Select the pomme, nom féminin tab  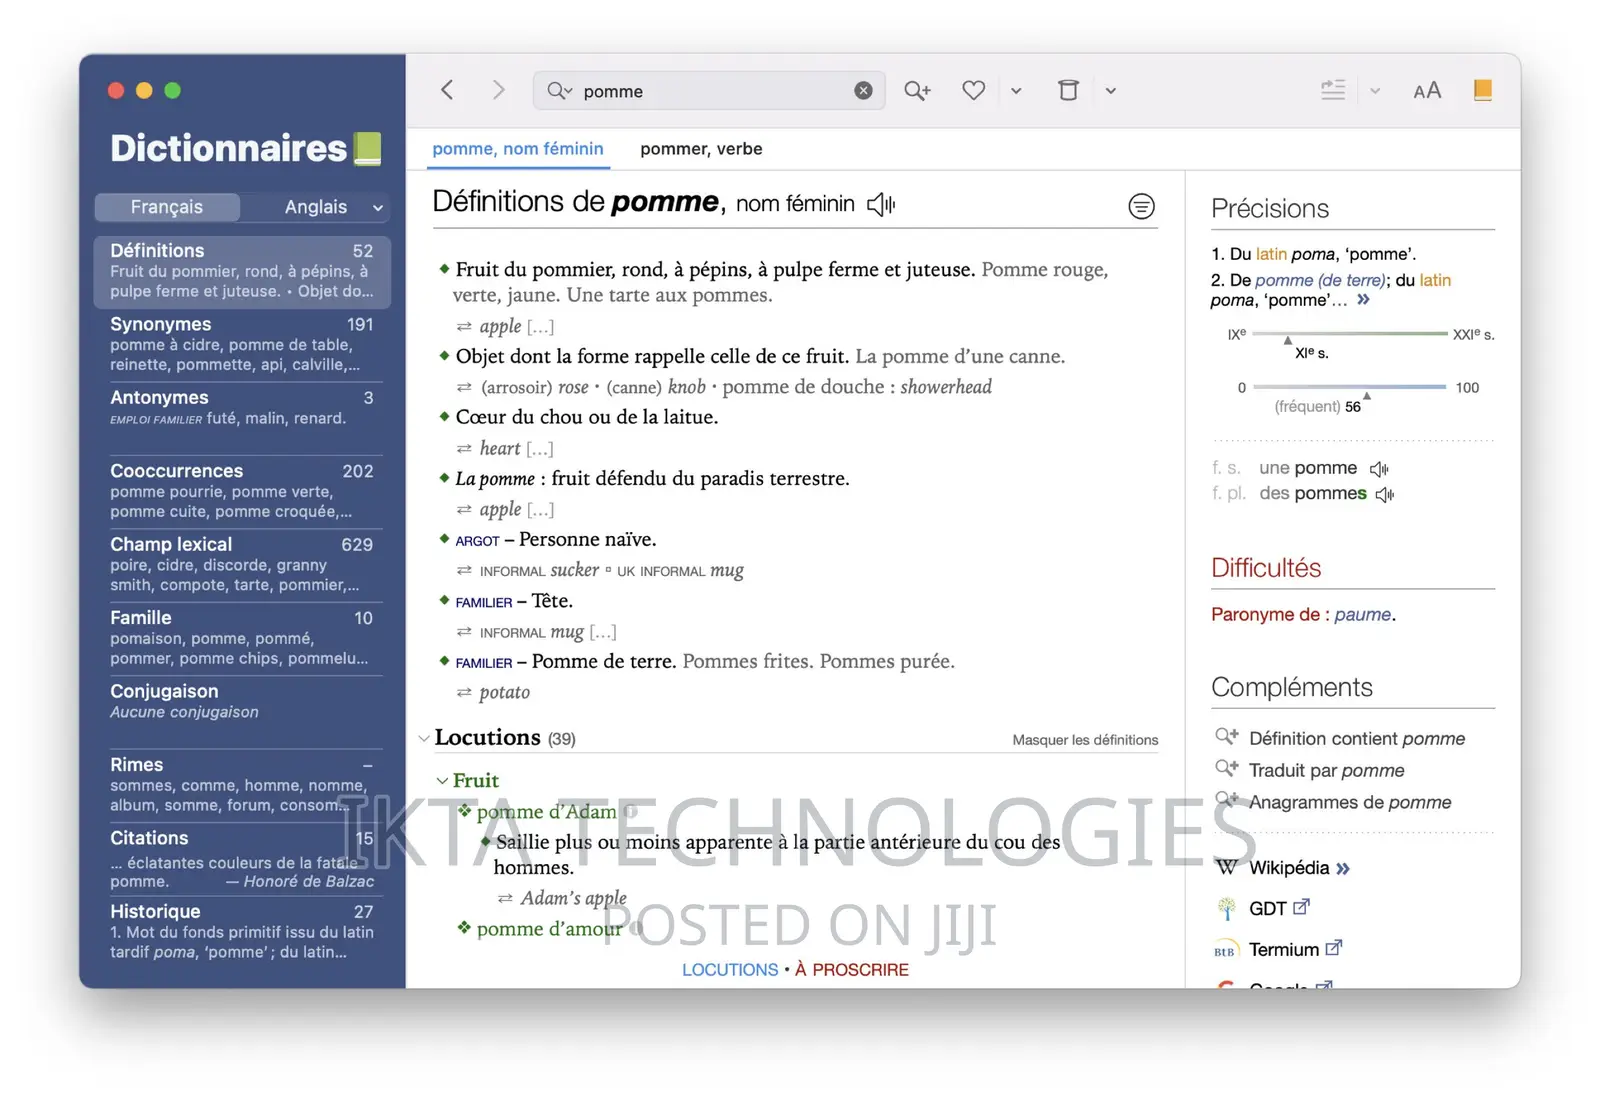click(x=518, y=149)
